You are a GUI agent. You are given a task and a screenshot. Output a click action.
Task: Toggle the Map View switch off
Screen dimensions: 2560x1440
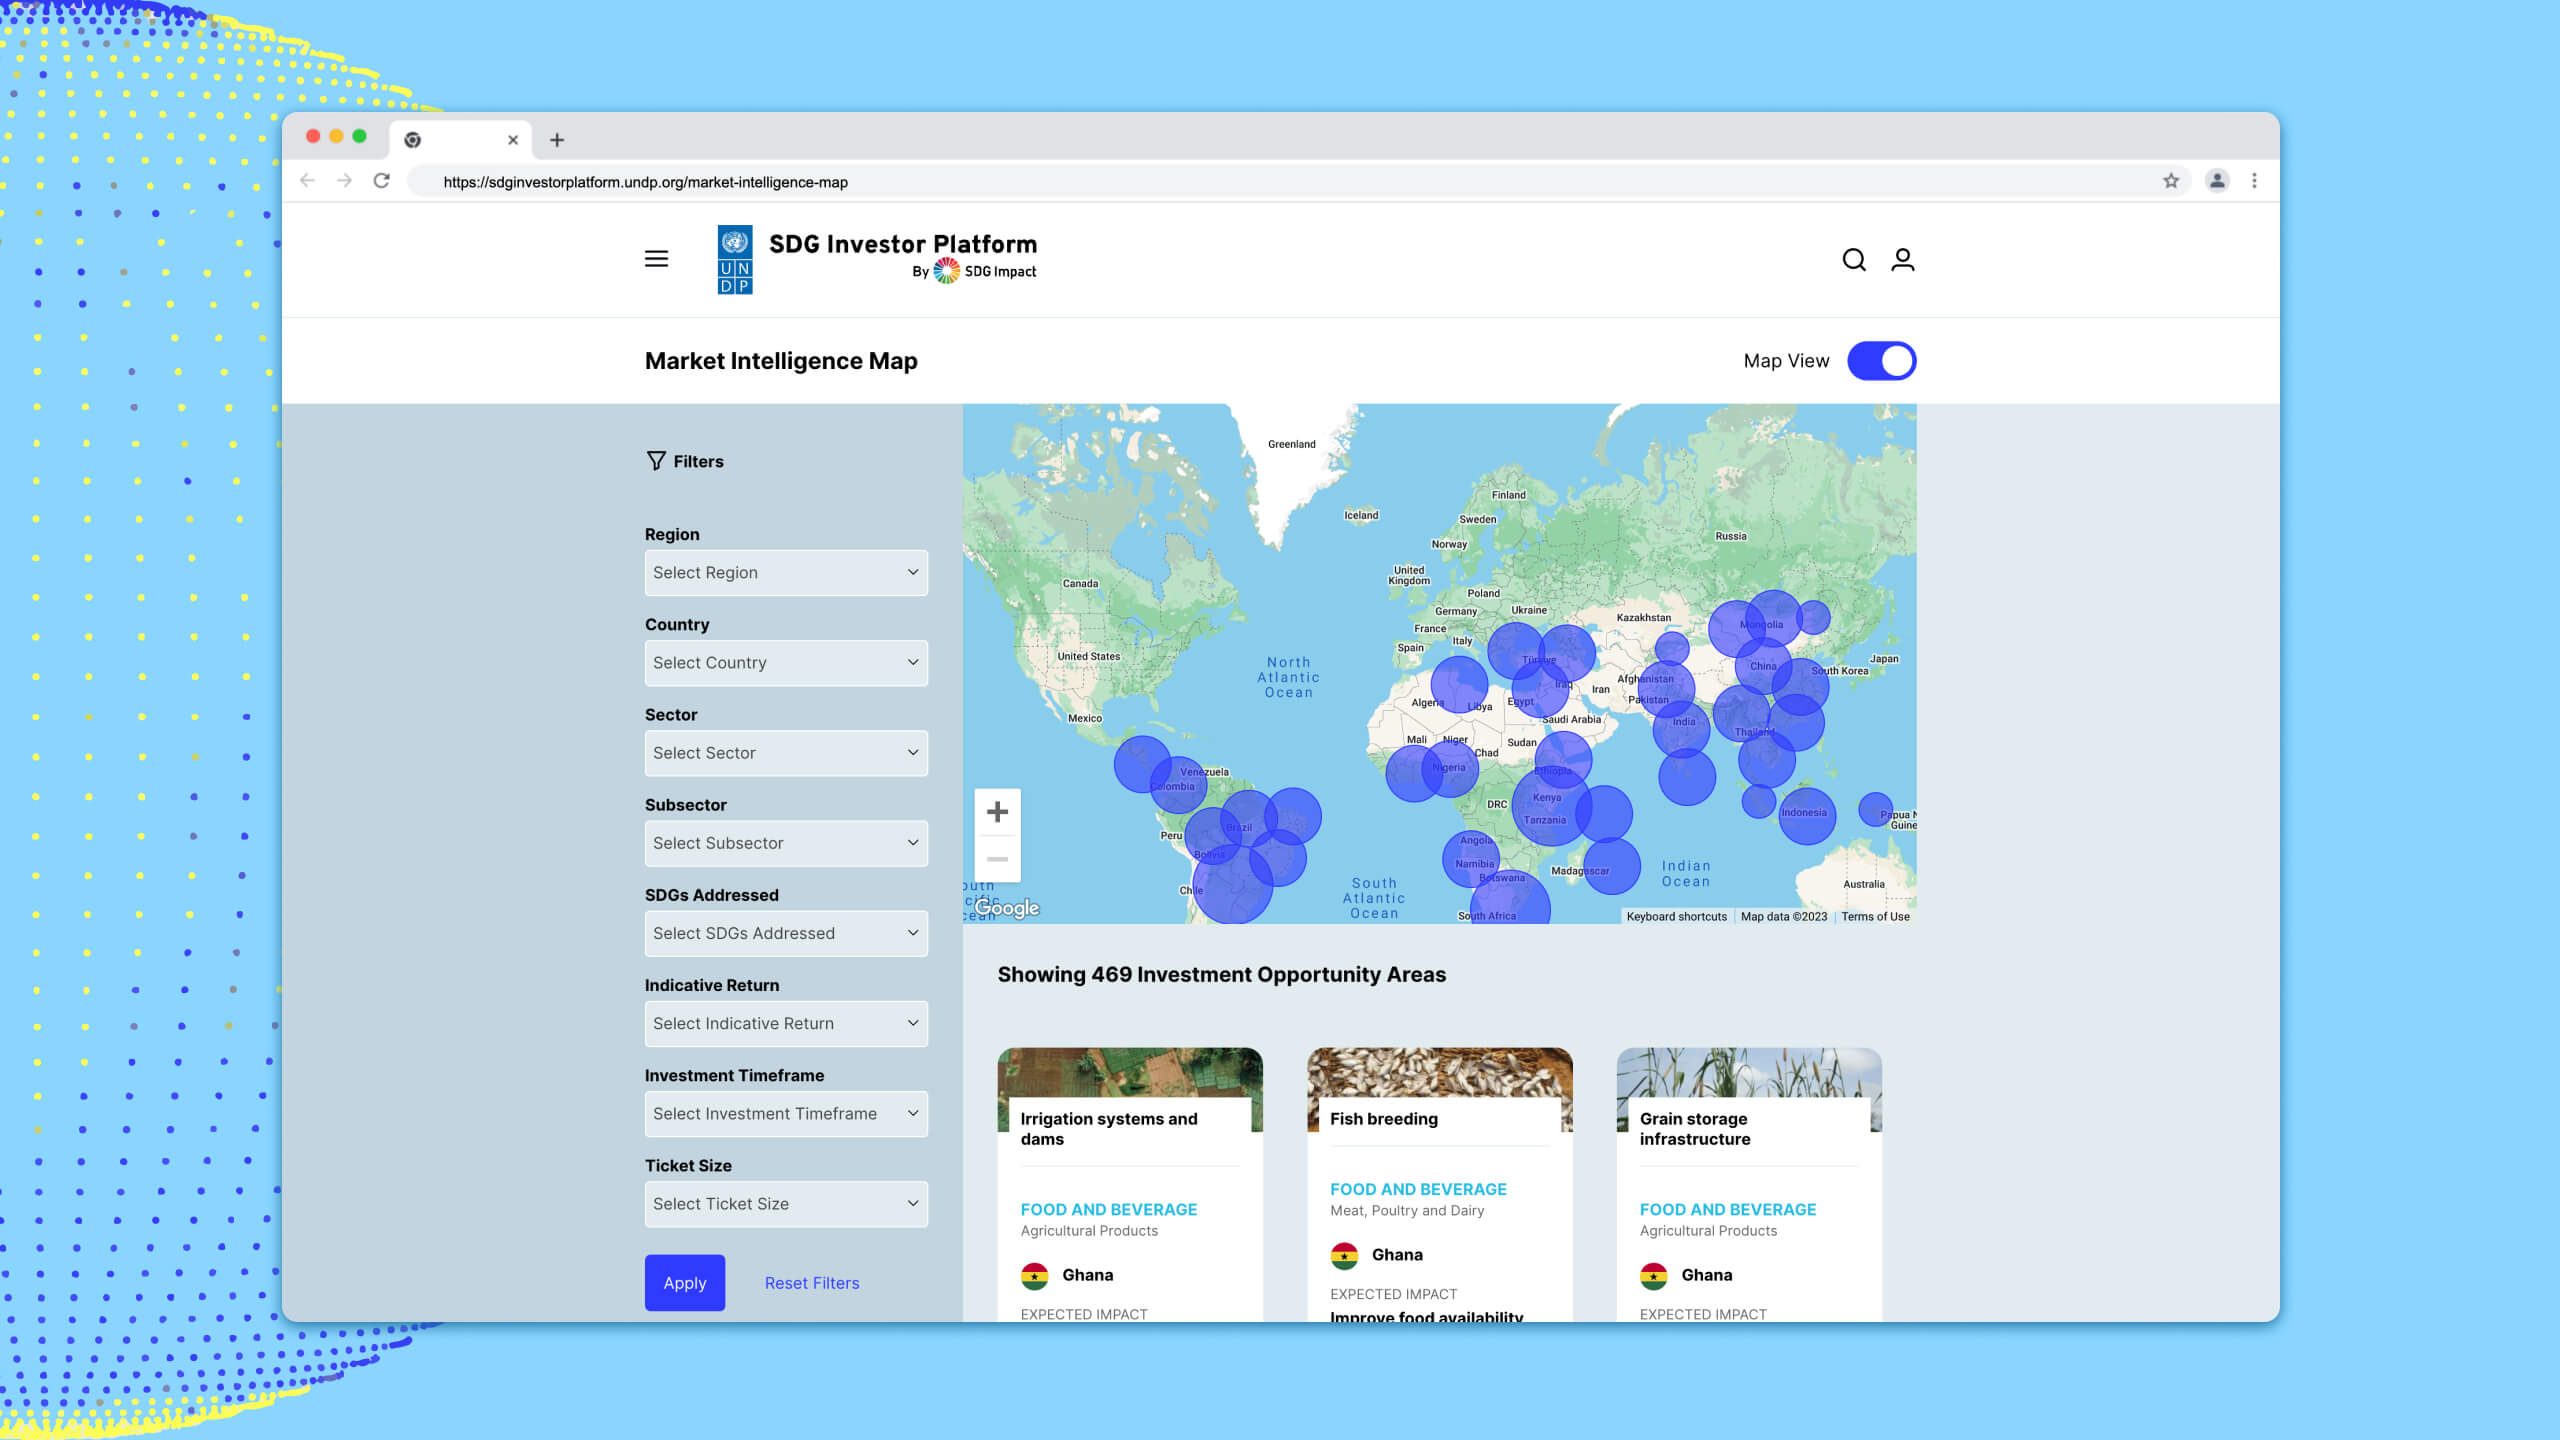[x=1882, y=361]
